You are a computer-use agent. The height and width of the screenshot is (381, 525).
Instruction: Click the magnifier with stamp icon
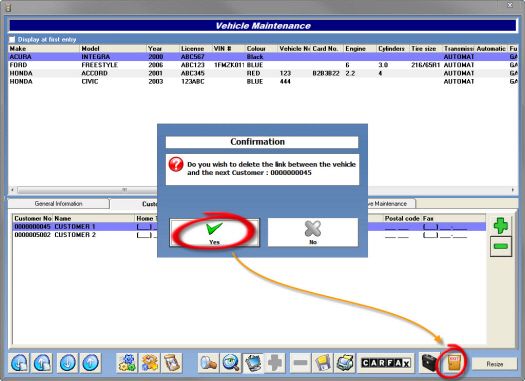coord(208,363)
